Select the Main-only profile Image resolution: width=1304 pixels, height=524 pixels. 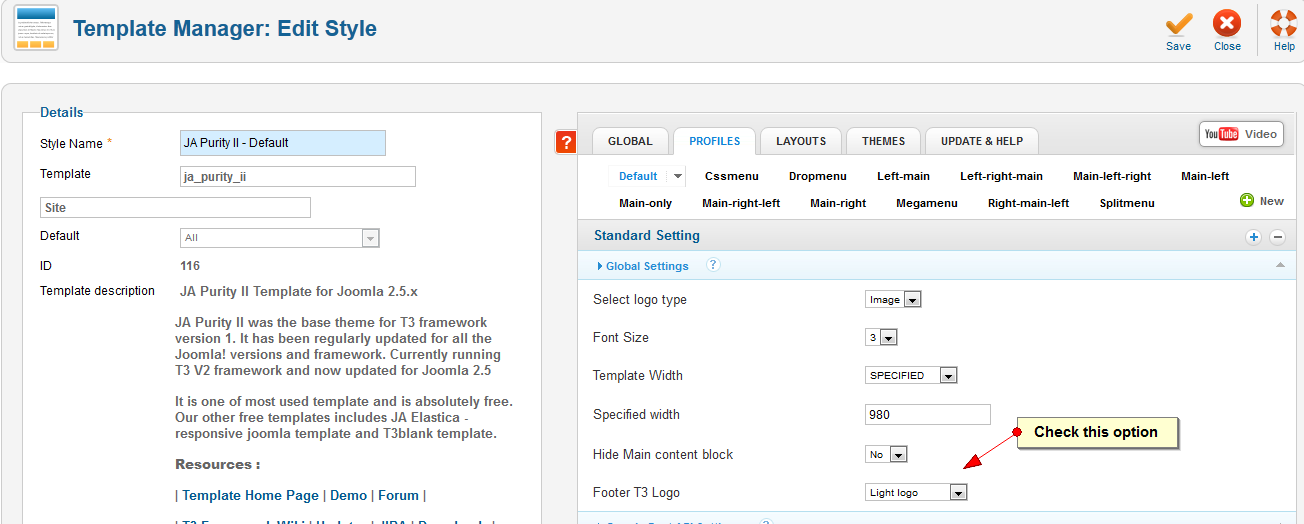pyautogui.click(x=645, y=203)
